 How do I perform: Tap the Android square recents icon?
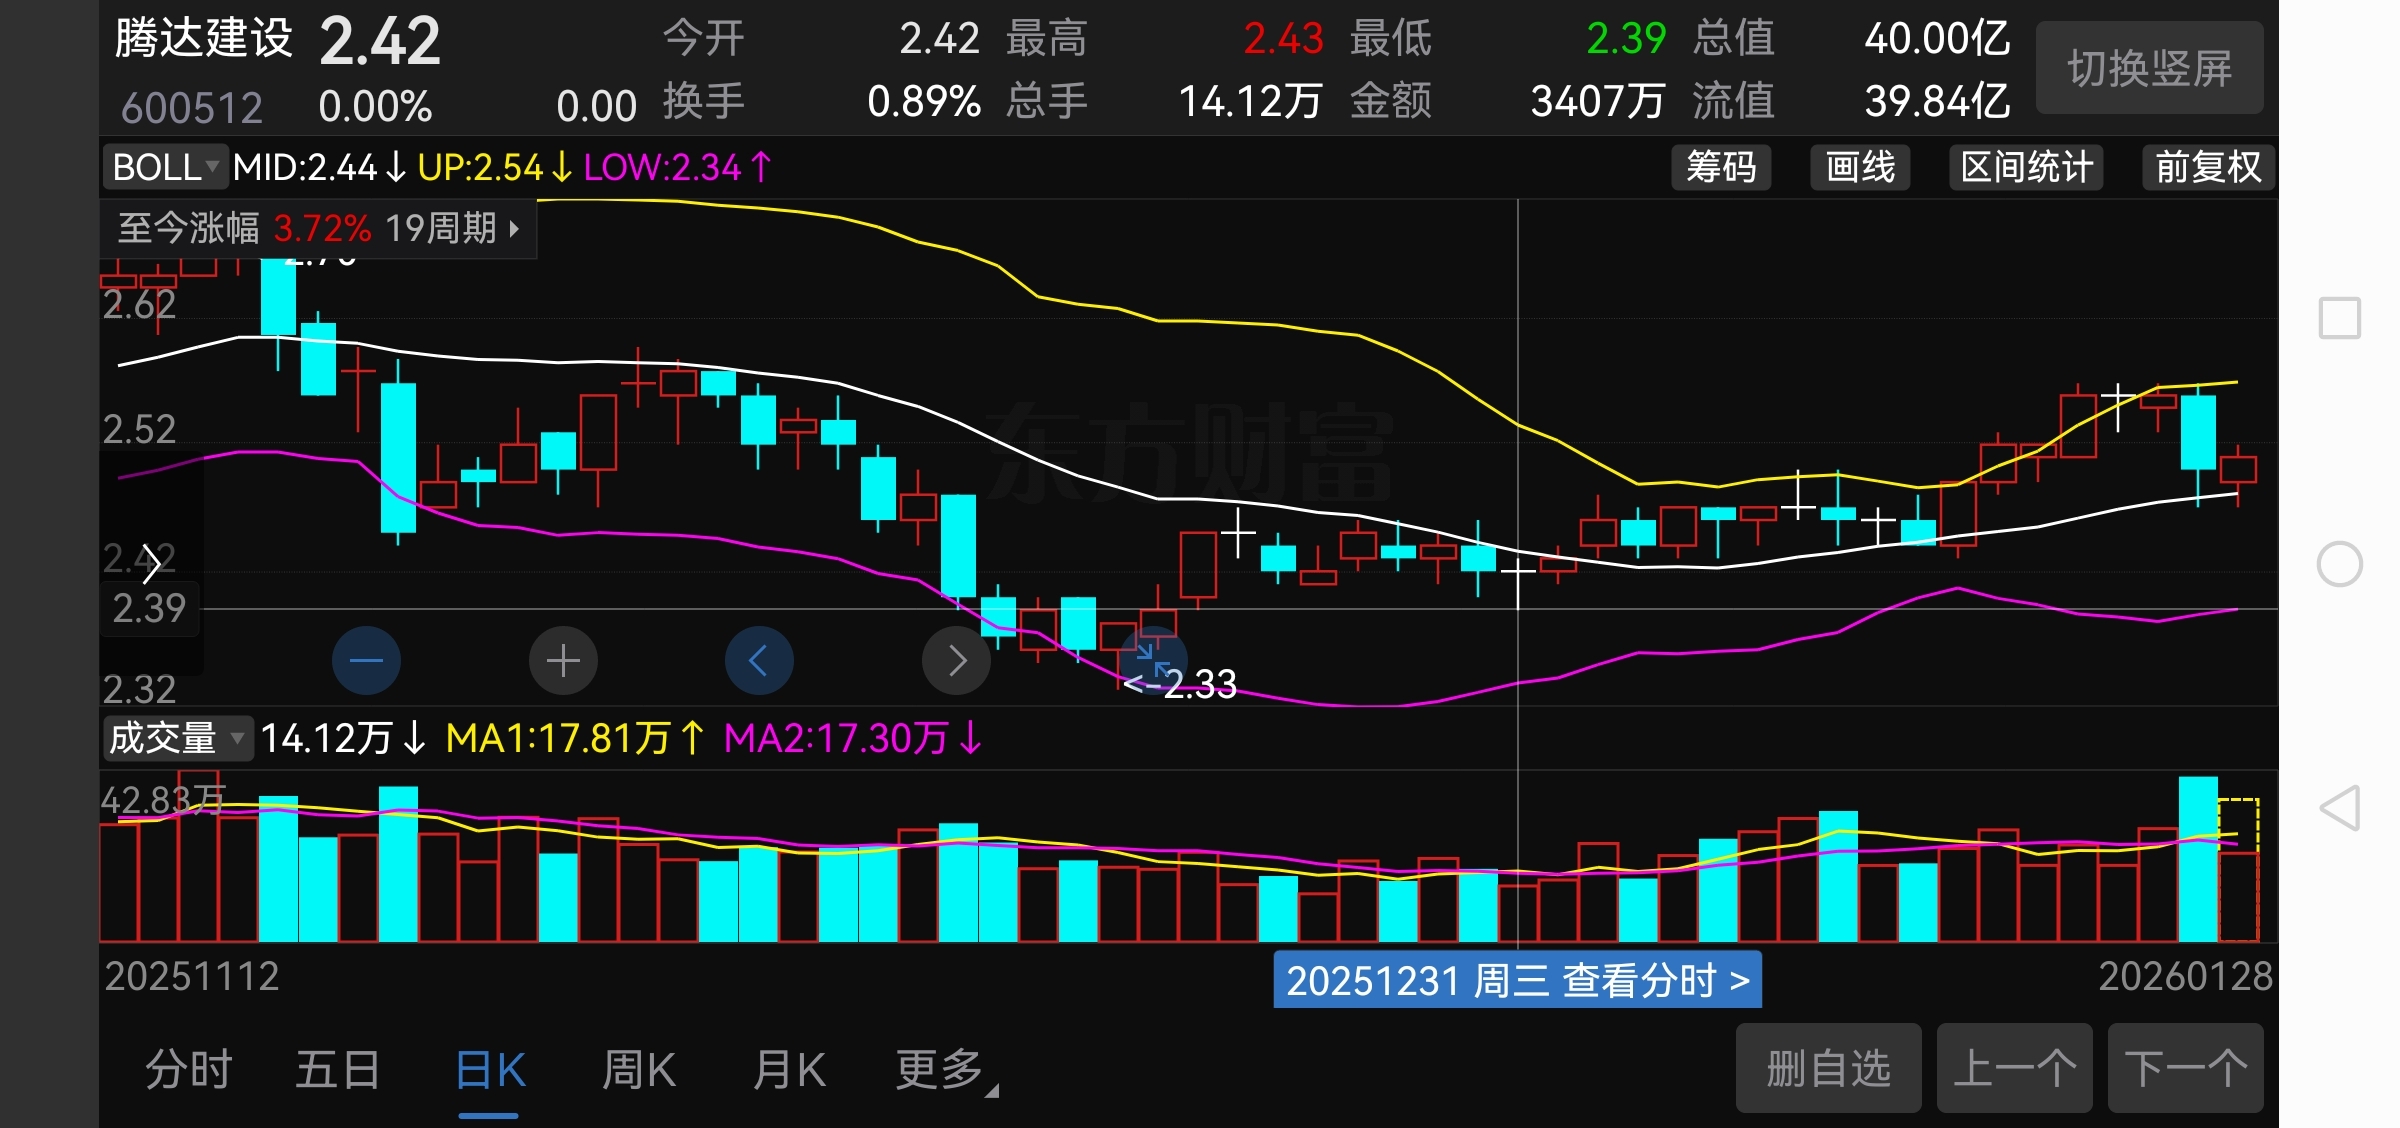pos(2339,319)
